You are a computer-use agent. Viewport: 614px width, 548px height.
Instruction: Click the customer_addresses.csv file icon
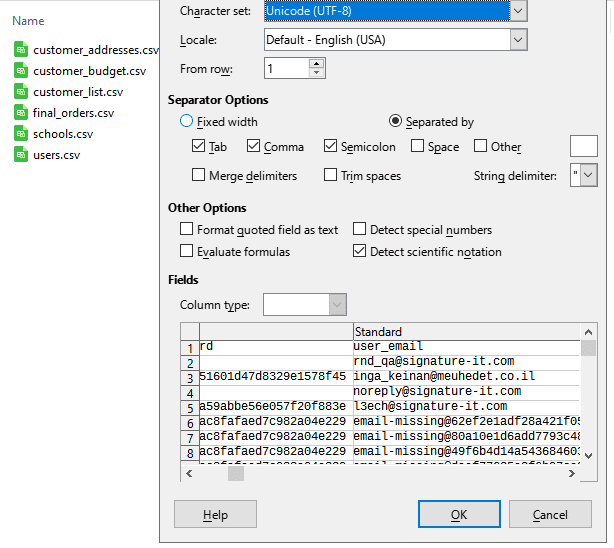[21, 49]
